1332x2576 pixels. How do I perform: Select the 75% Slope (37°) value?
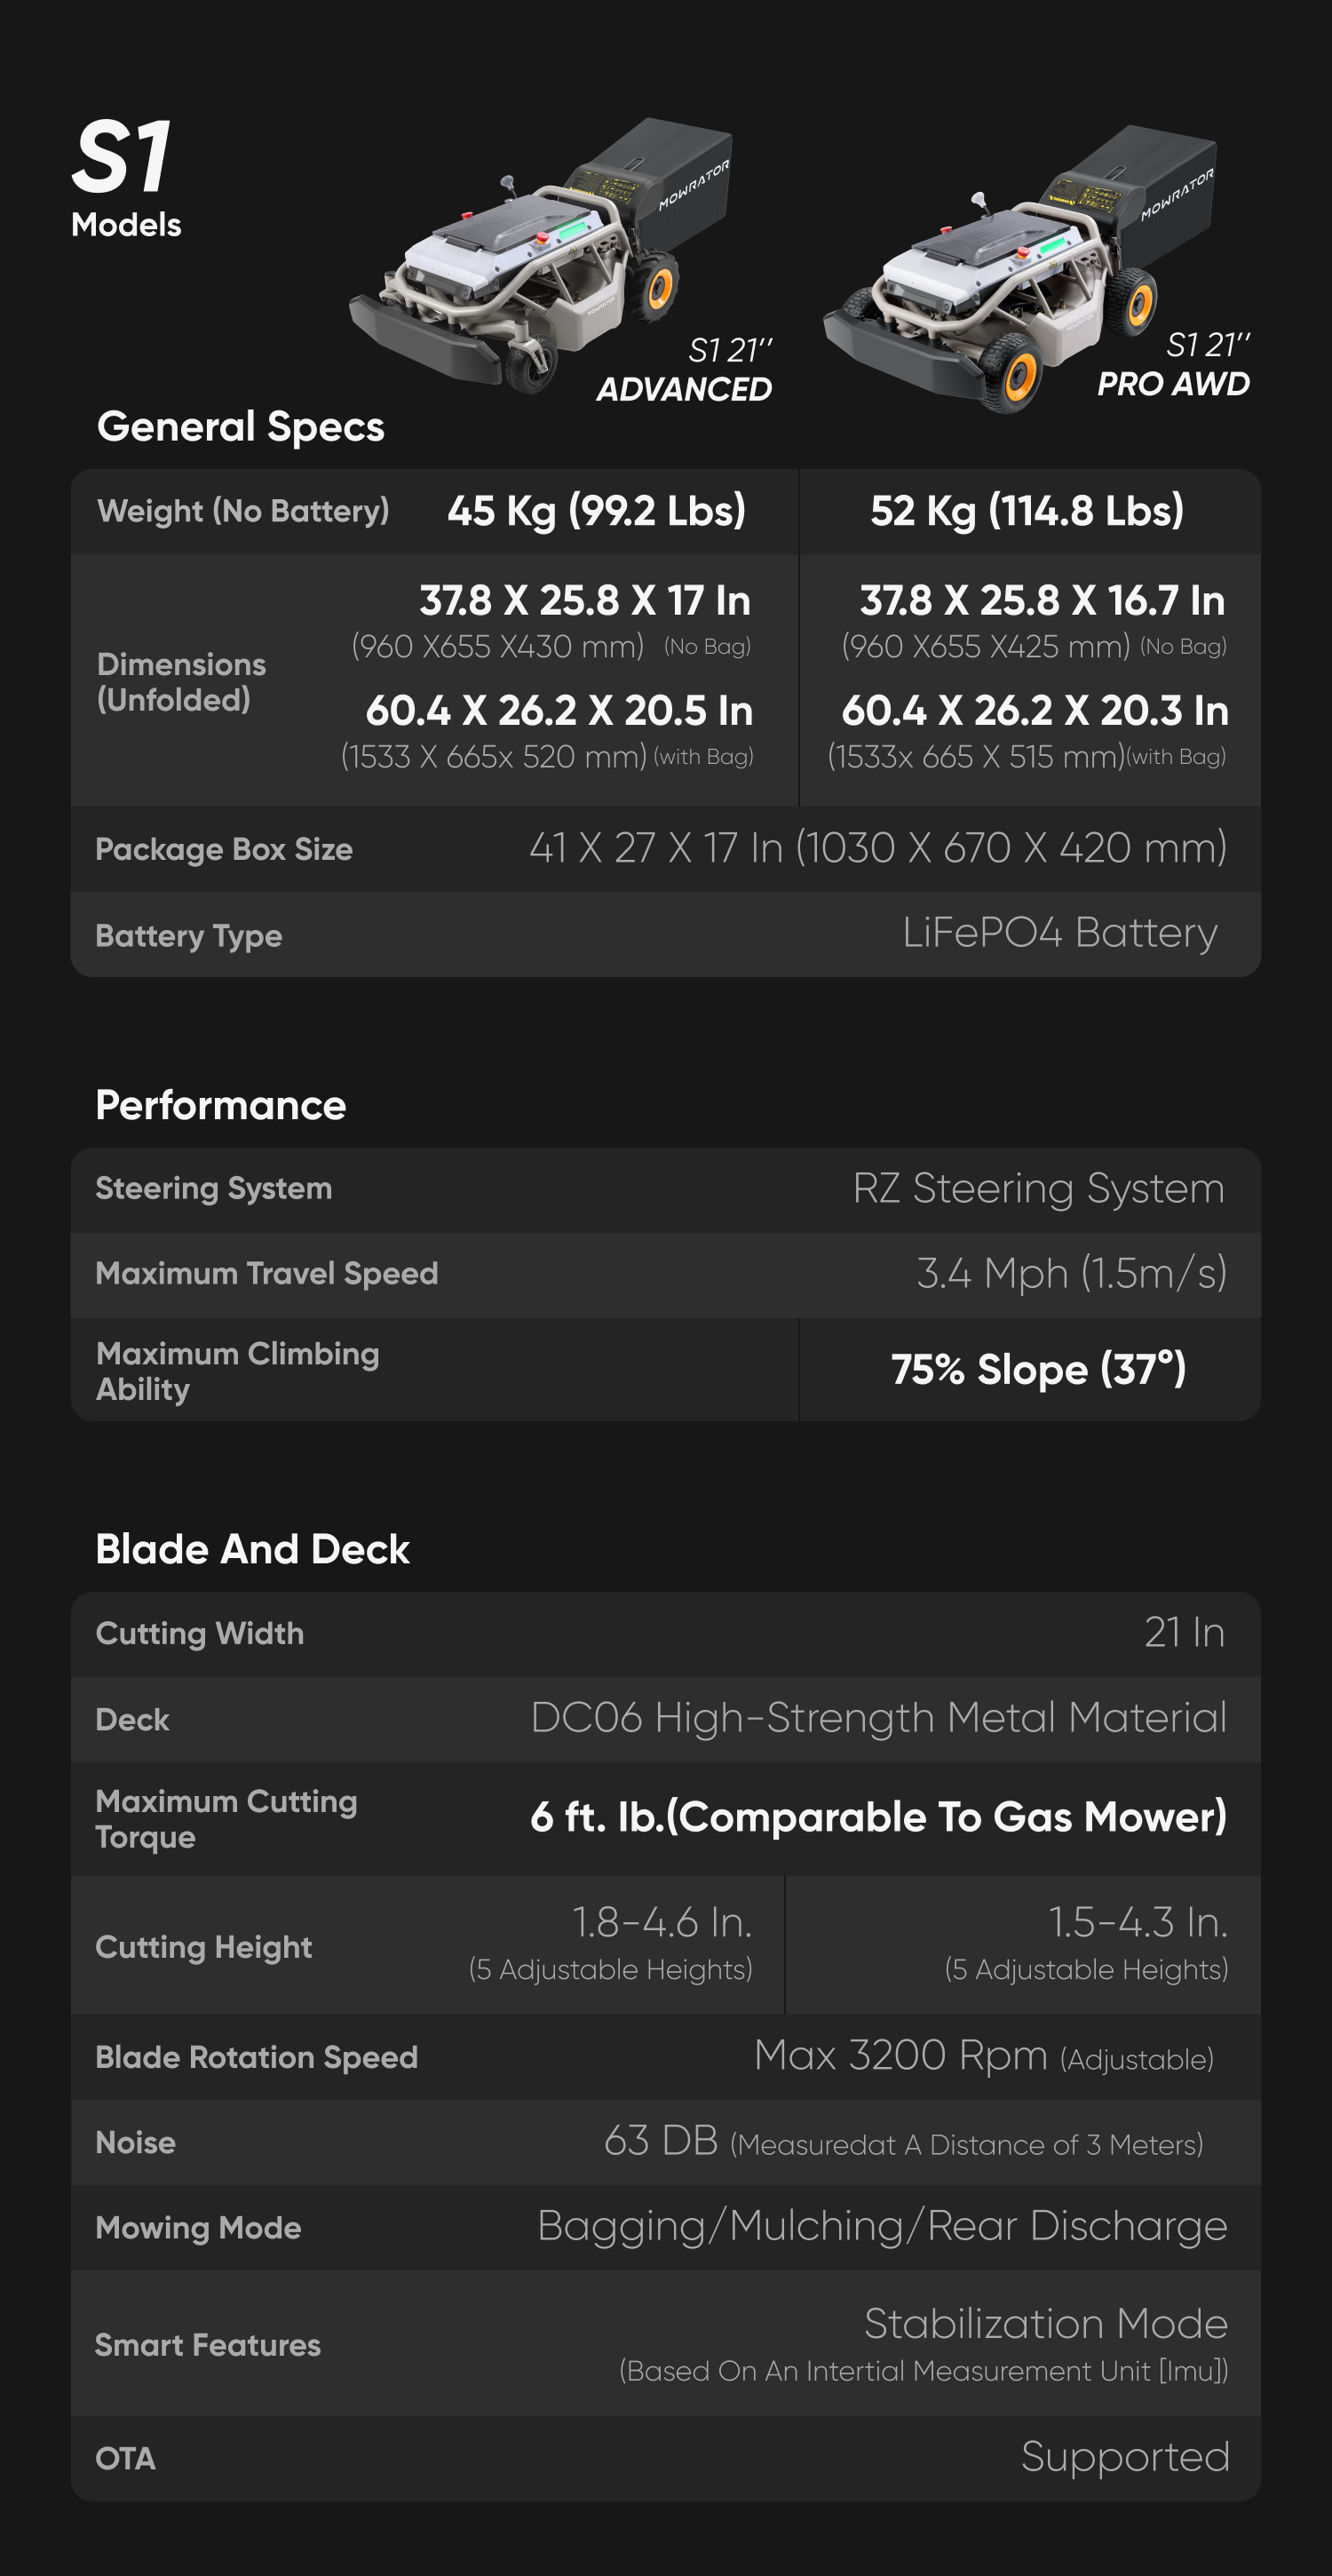click(x=1038, y=1369)
